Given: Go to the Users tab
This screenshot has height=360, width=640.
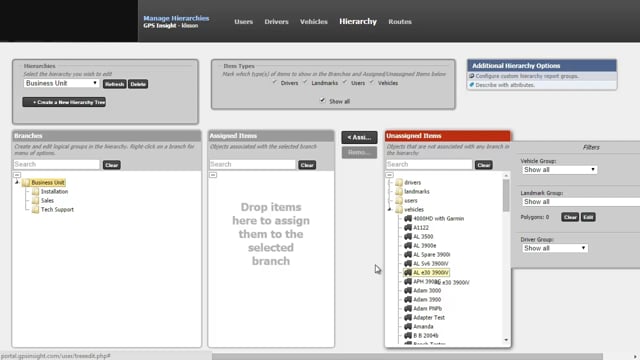Looking at the screenshot, I should point(243,22).
